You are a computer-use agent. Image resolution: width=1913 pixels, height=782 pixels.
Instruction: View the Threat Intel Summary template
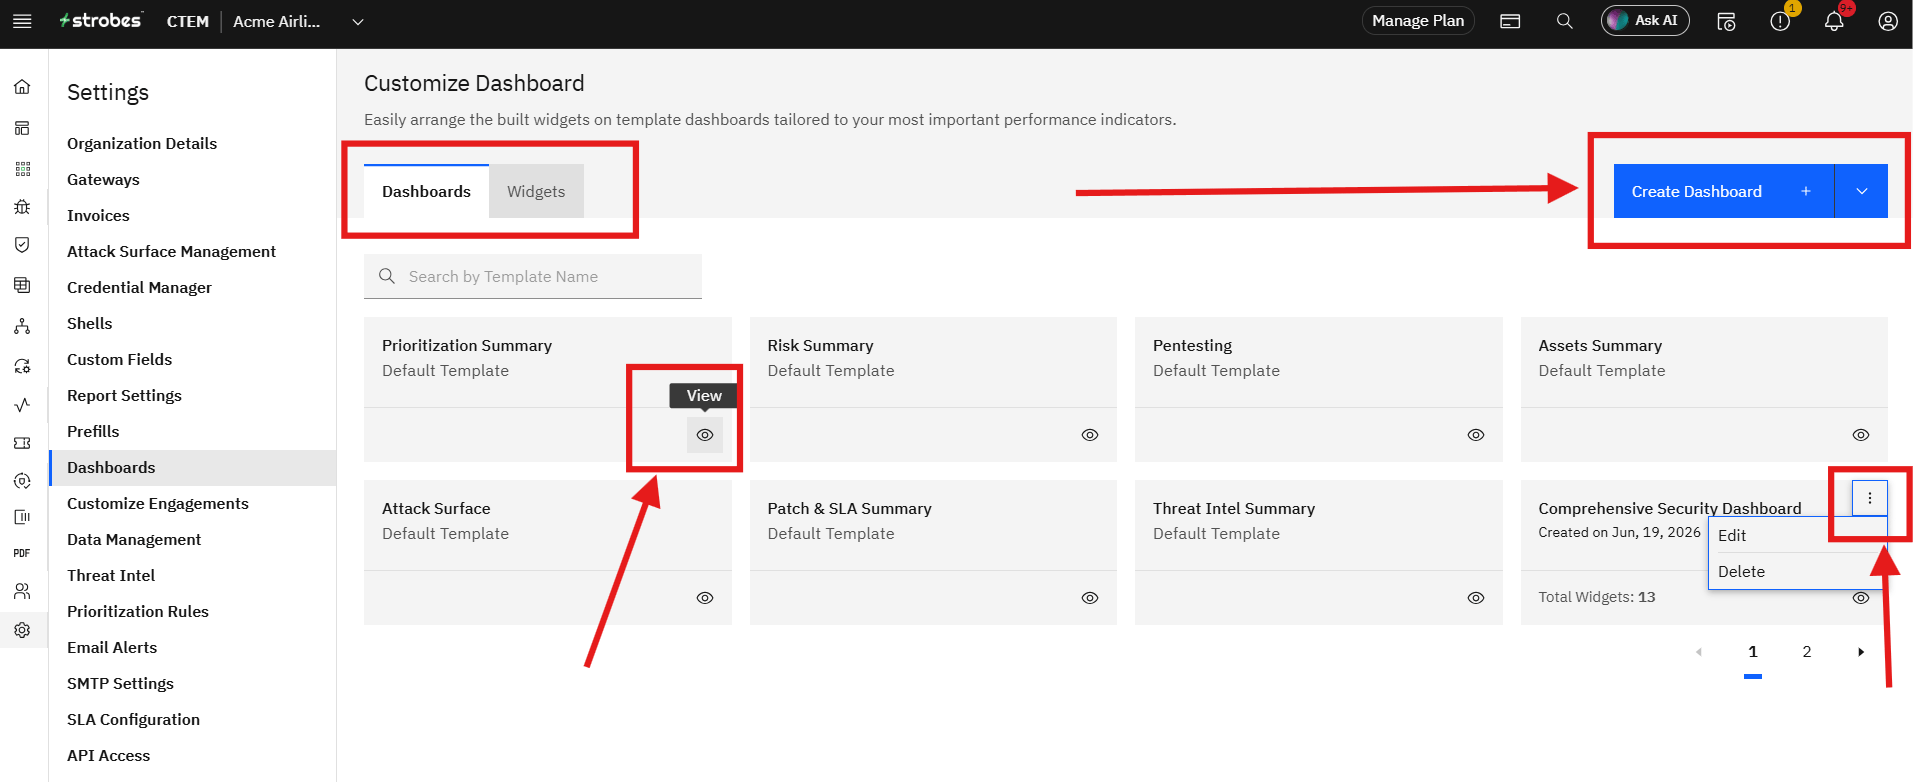click(x=1476, y=598)
